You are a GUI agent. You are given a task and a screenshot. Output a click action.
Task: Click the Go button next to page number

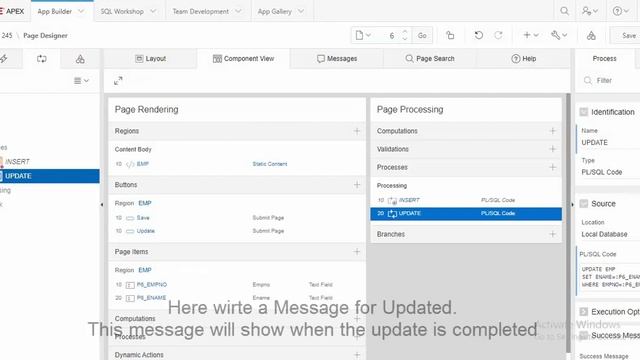tap(422, 36)
